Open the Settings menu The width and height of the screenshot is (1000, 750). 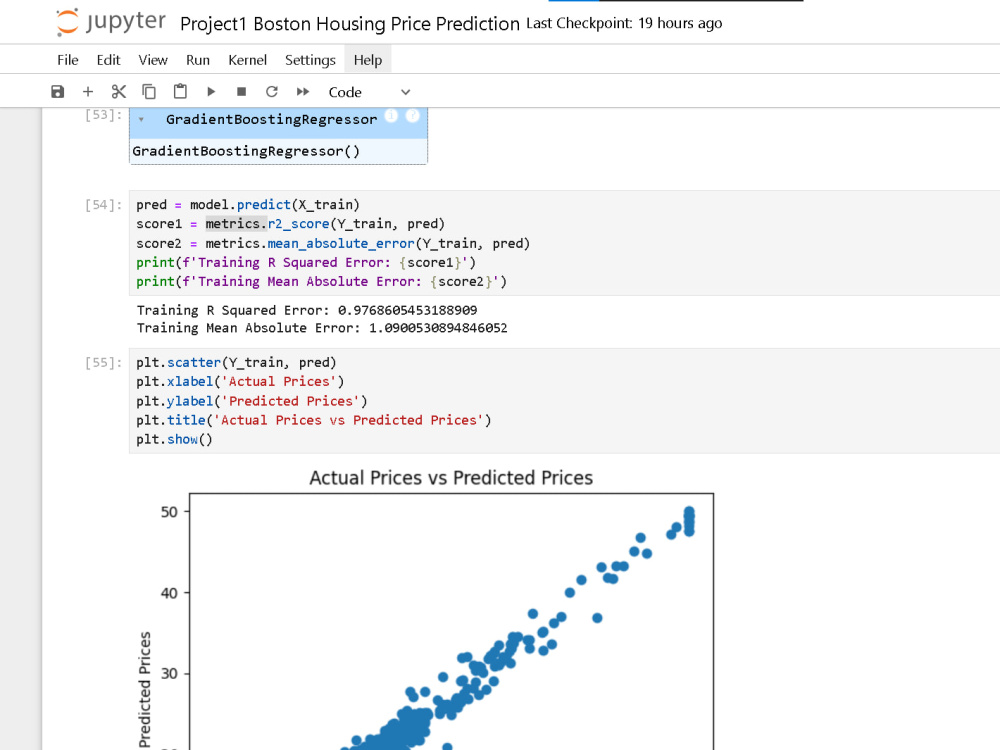(310, 60)
